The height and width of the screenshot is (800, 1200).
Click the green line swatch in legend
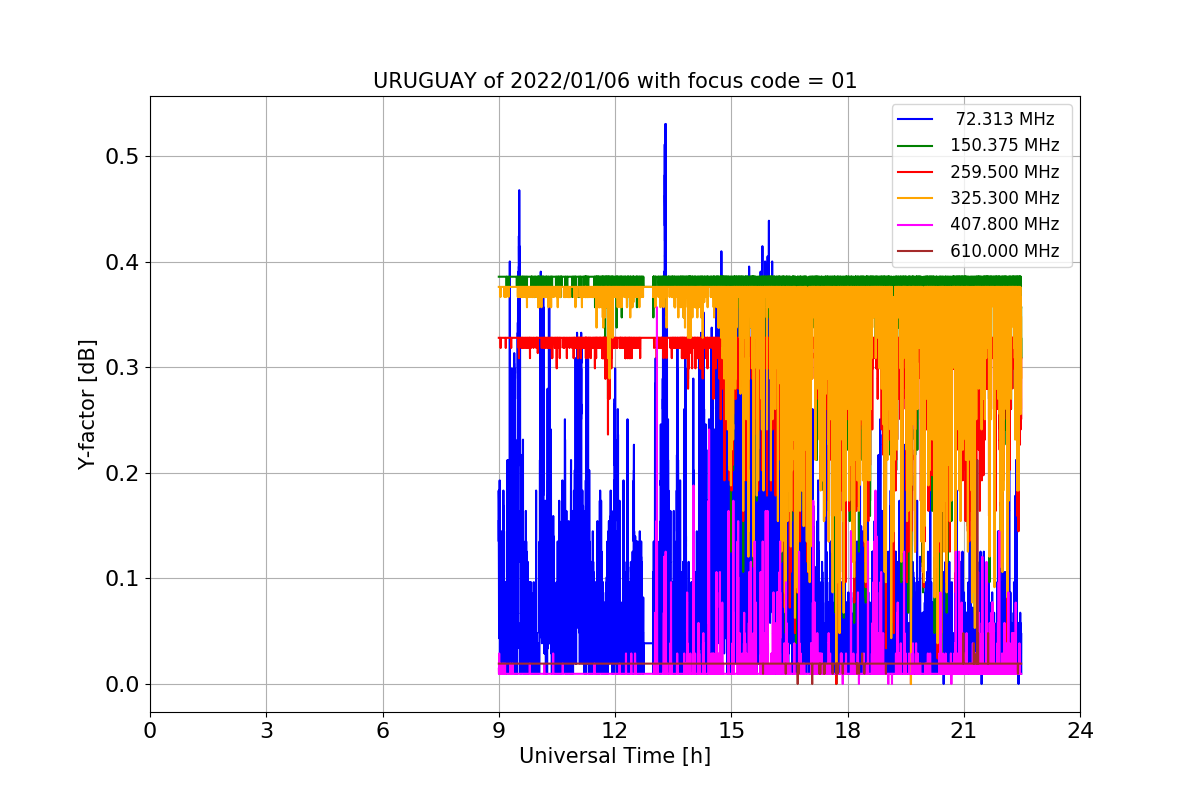pyautogui.click(x=916, y=146)
